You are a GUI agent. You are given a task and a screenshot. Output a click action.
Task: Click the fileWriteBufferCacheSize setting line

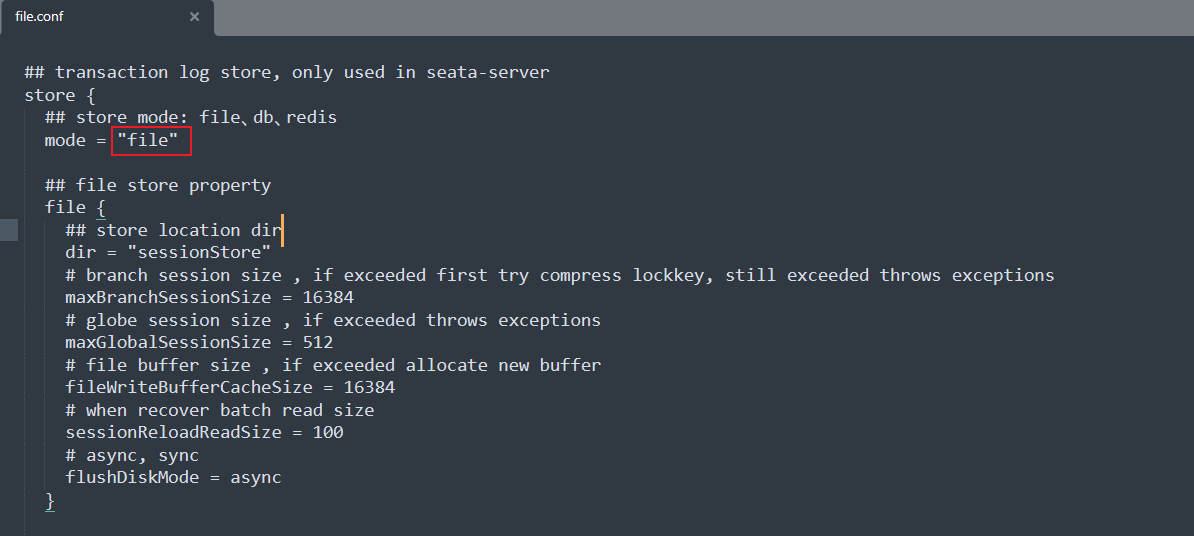point(230,388)
